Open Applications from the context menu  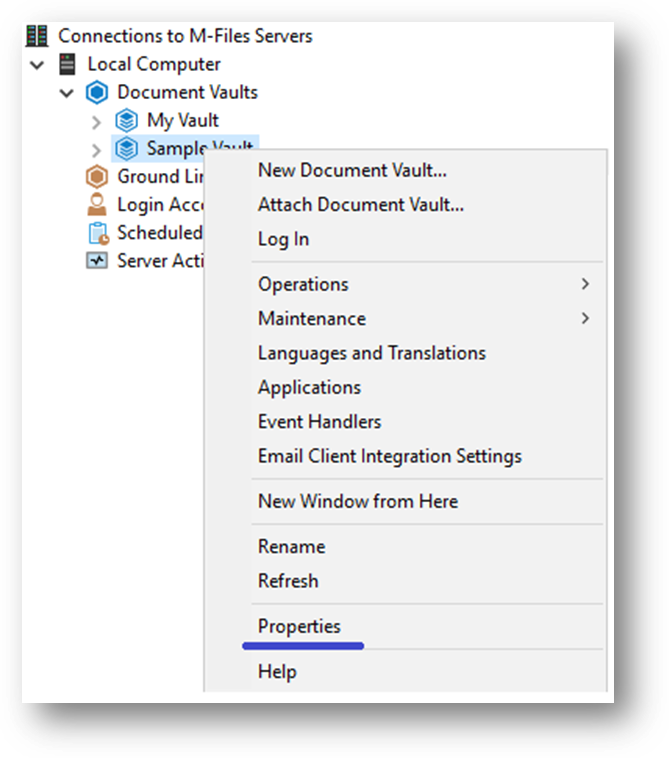tap(309, 388)
